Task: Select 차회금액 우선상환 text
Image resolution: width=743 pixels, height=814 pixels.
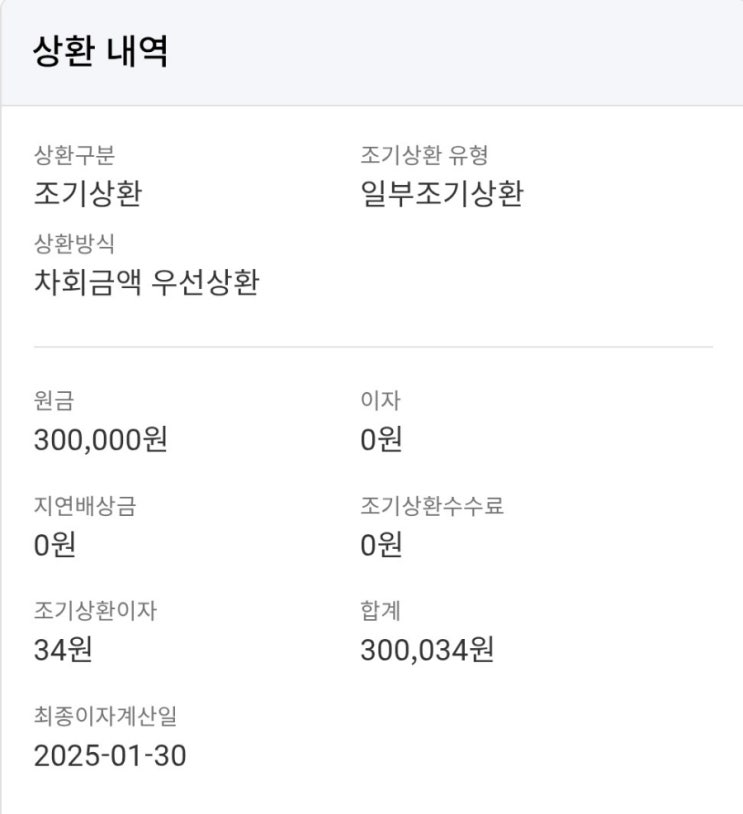Action: [147, 283]
